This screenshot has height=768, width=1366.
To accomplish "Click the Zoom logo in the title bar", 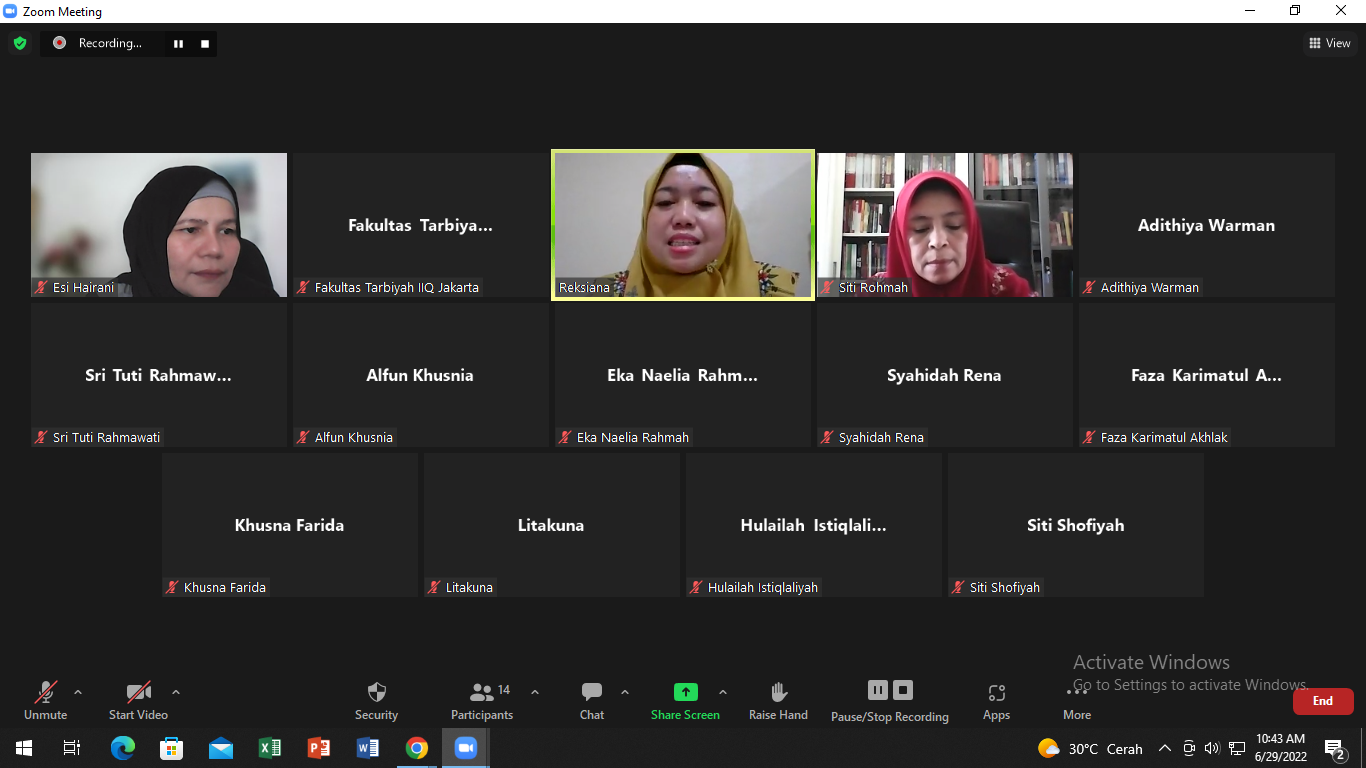I will (x=11, y=11).
